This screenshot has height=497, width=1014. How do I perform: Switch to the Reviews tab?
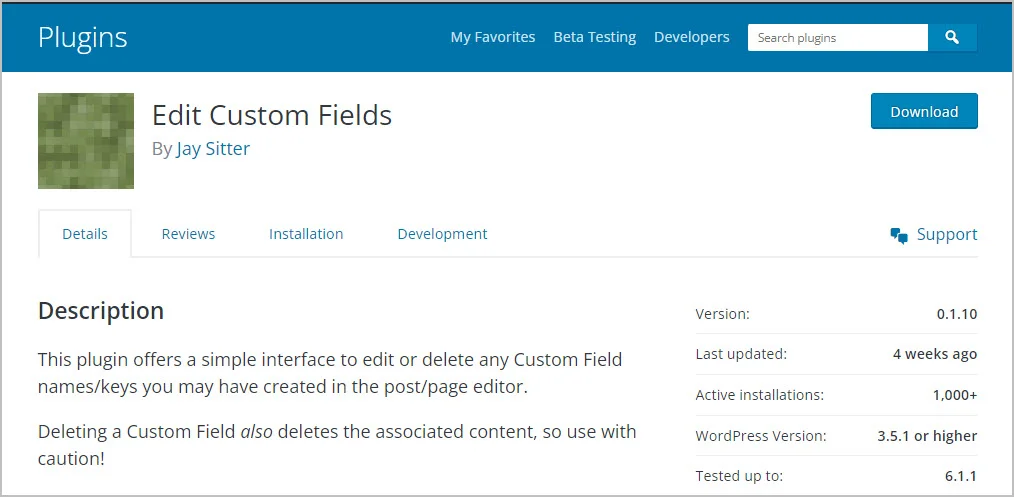click(188, 234)
